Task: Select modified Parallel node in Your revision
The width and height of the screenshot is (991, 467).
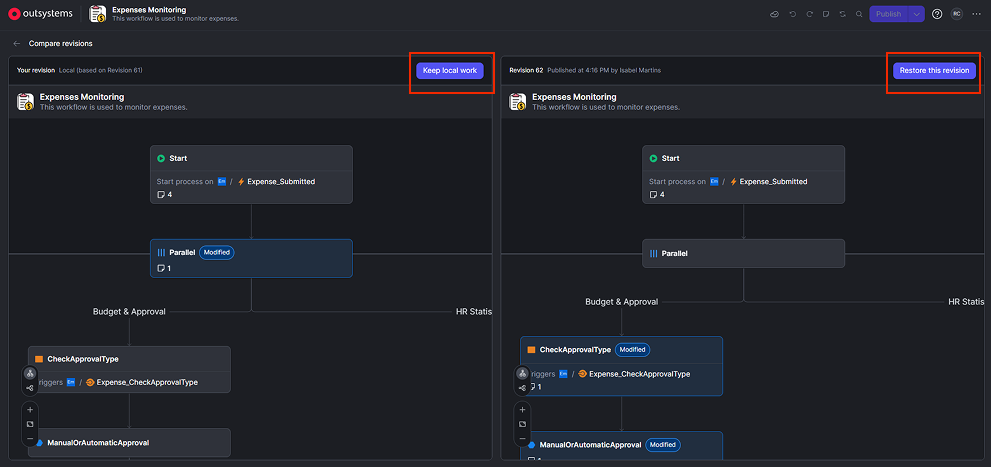Action: click(252, 258)
